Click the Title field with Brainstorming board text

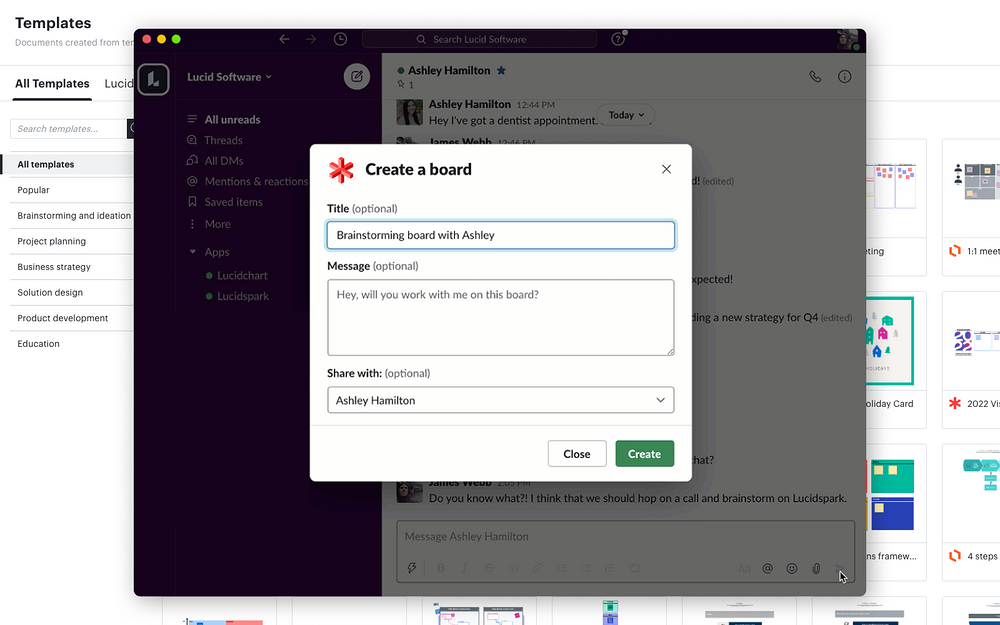tap(501, 235)
